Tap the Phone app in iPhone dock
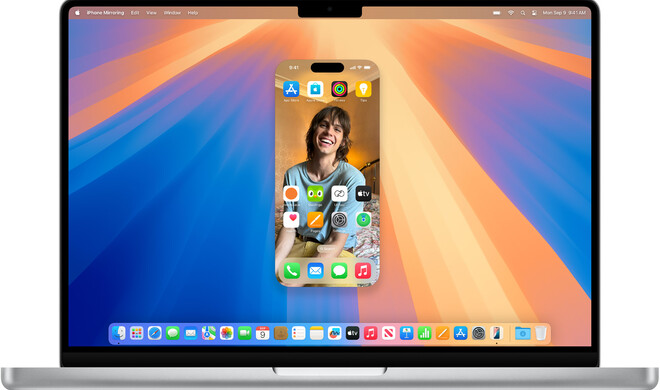The image size is (660, 390). tap(291, 271)
